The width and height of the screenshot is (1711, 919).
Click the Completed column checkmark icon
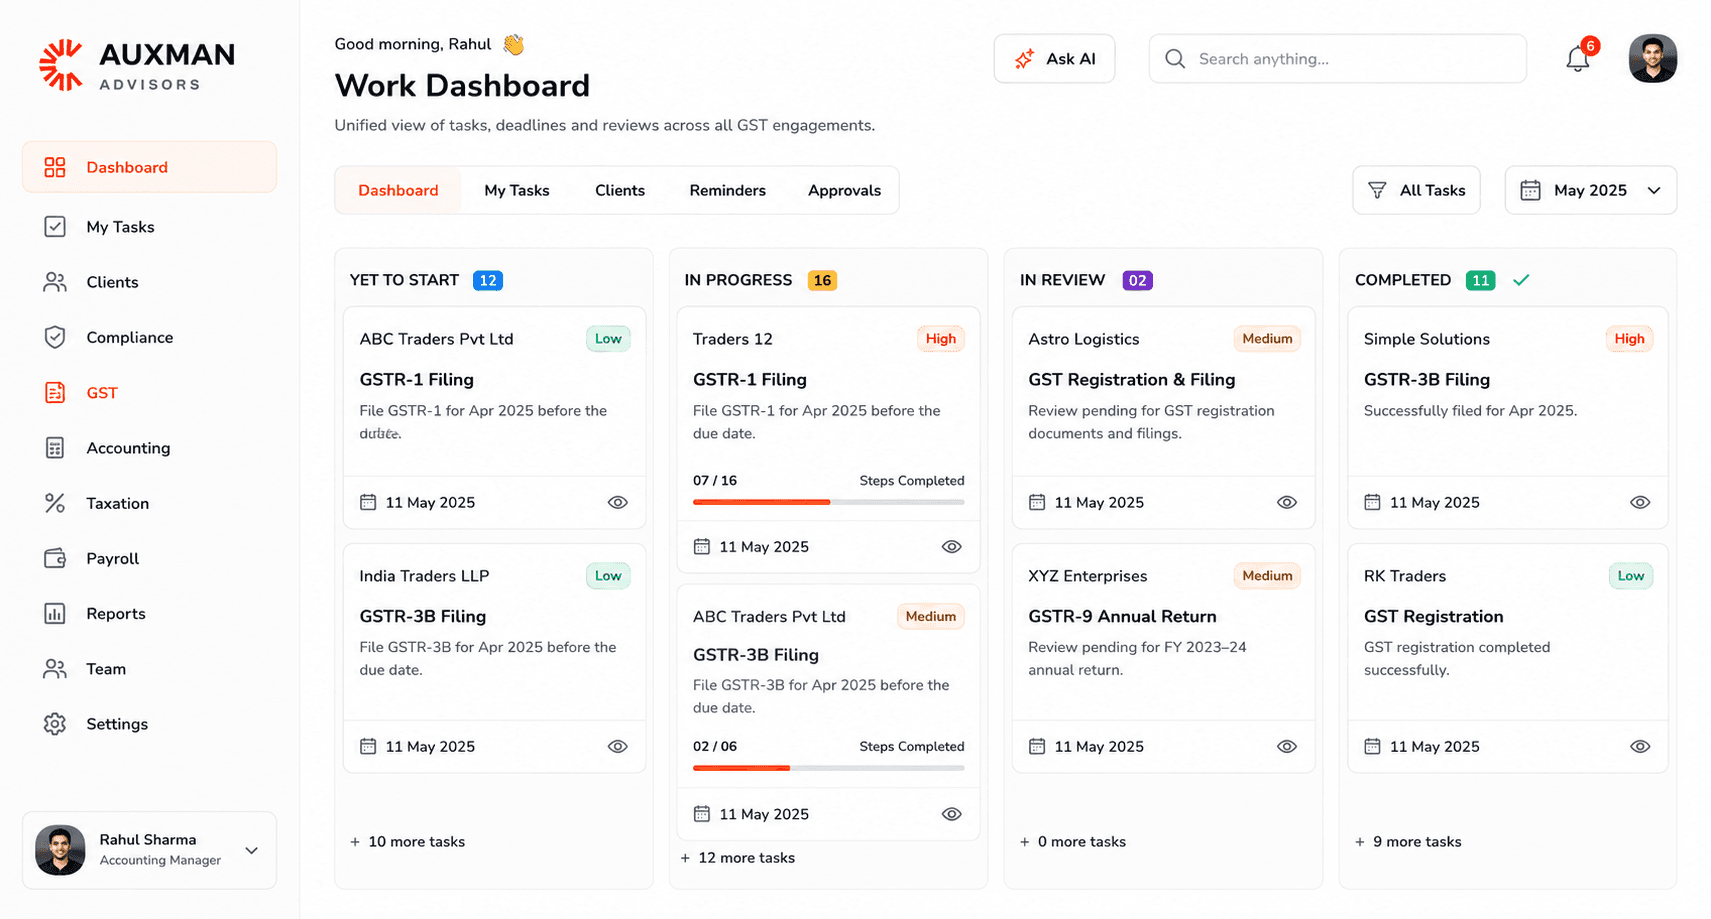click(x=1521, y=280)
